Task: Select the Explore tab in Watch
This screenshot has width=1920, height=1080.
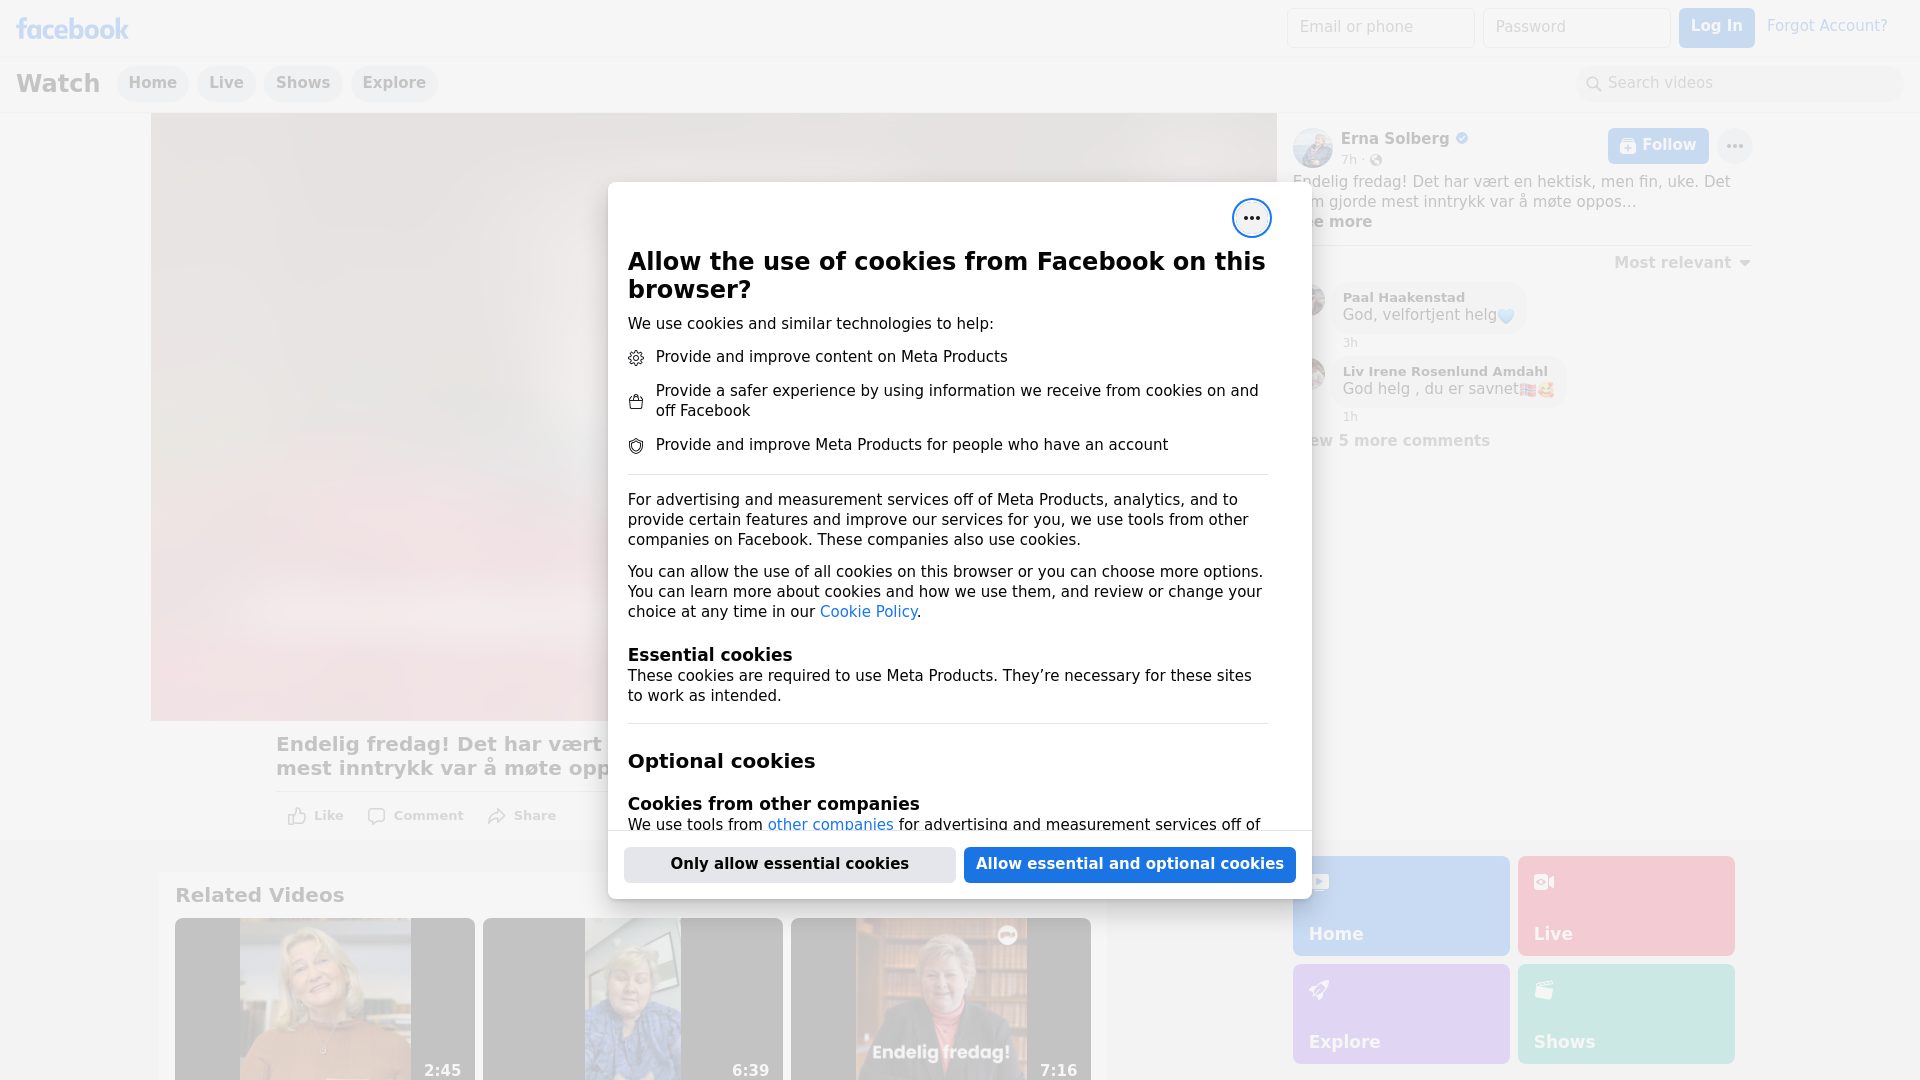Action: 394,84
